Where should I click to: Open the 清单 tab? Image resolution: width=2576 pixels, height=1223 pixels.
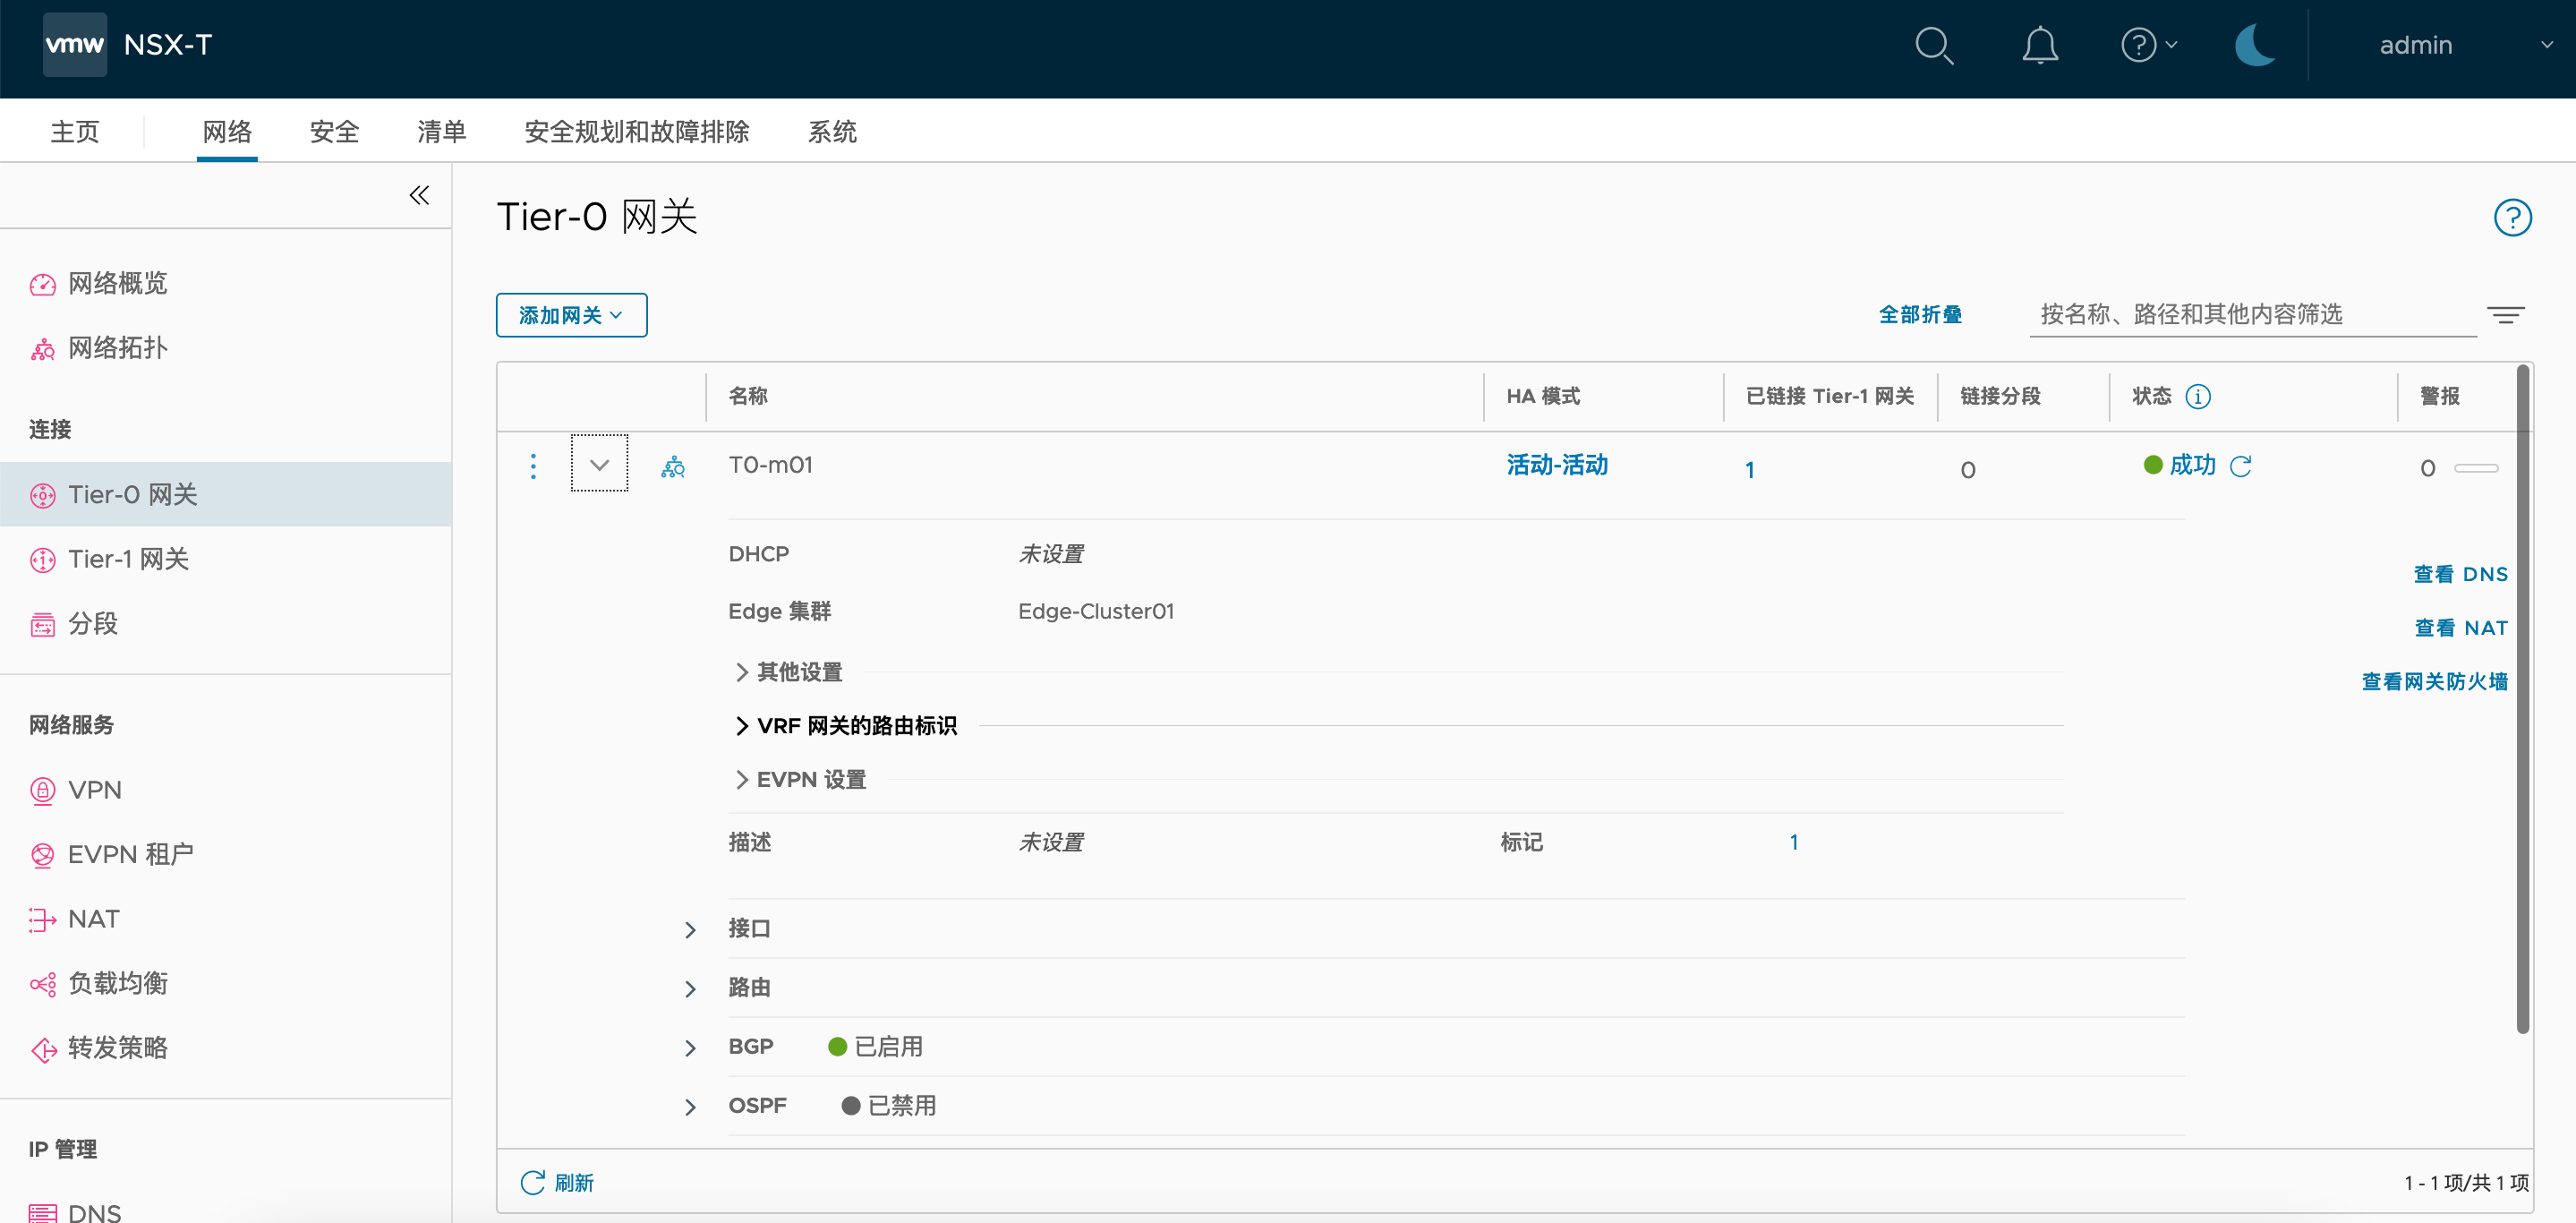pos(441,131)
